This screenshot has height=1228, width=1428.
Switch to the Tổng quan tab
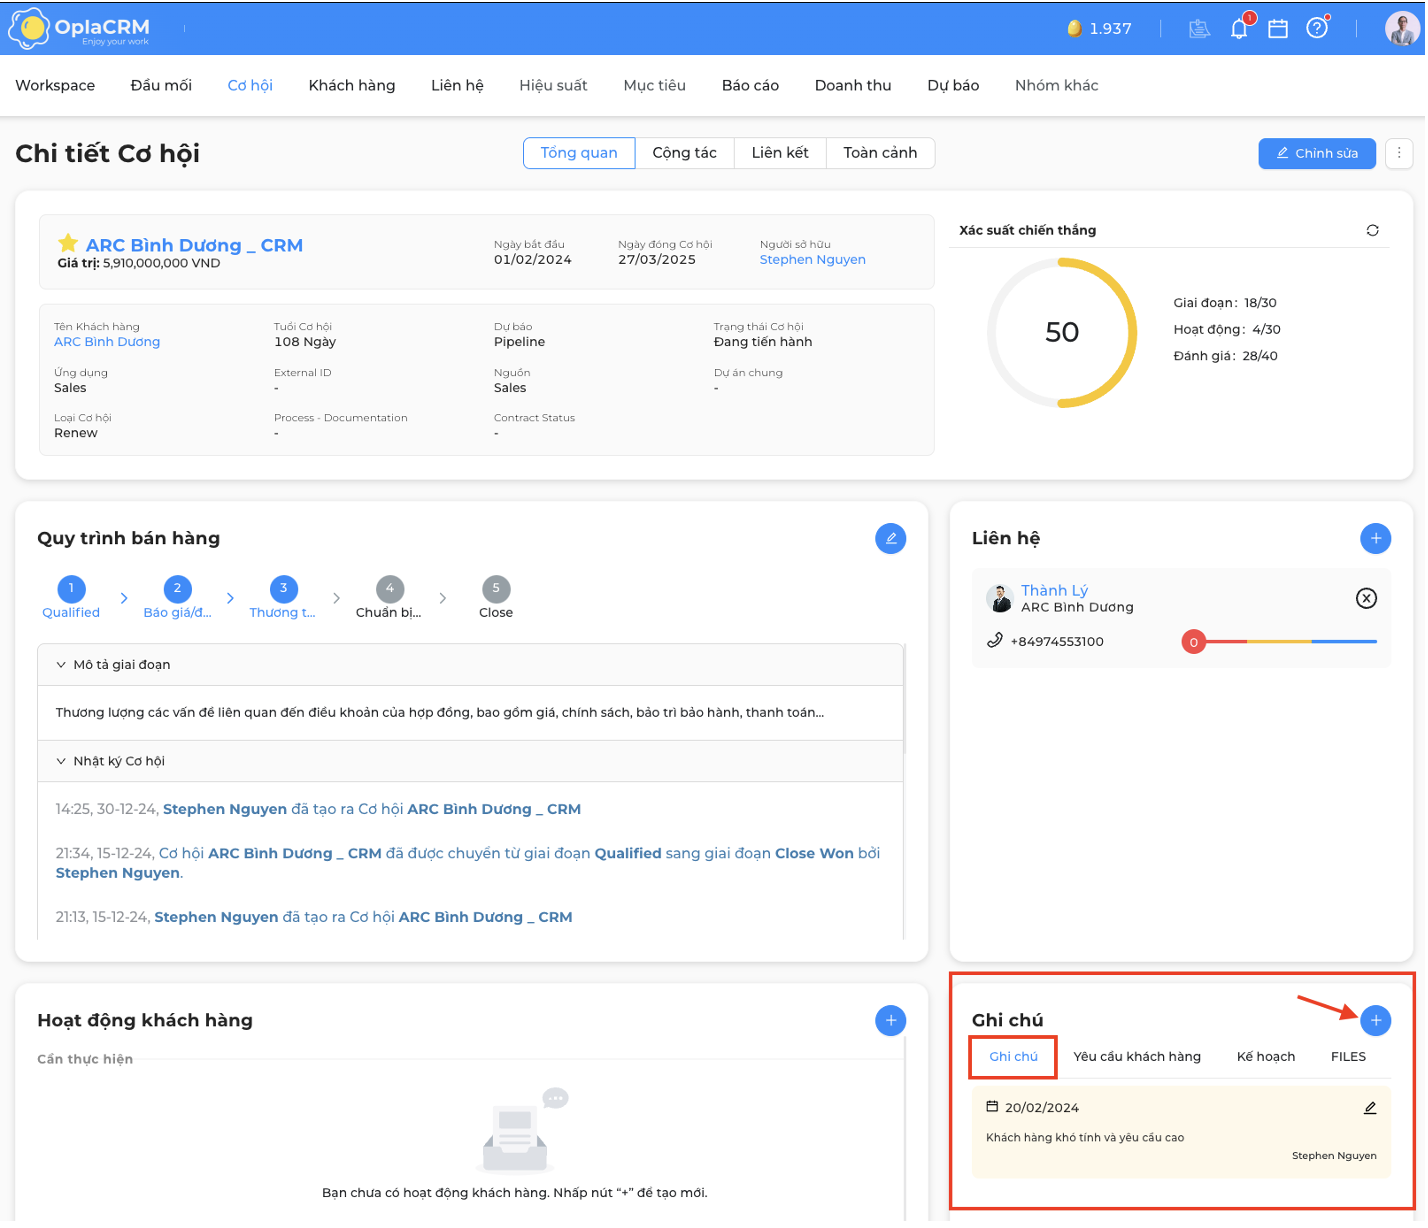[x=579, y=153]
